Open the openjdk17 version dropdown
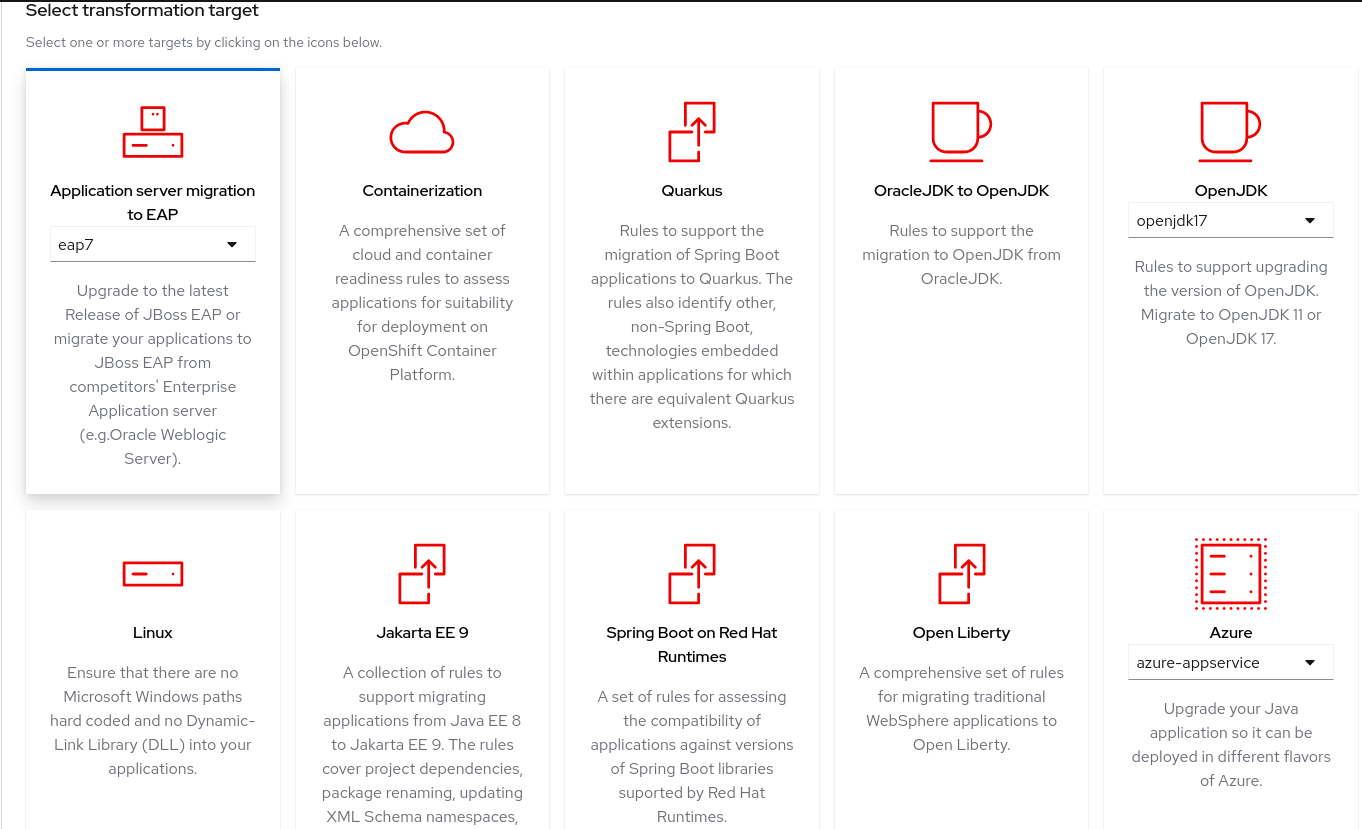 (x=1230, y=220)
